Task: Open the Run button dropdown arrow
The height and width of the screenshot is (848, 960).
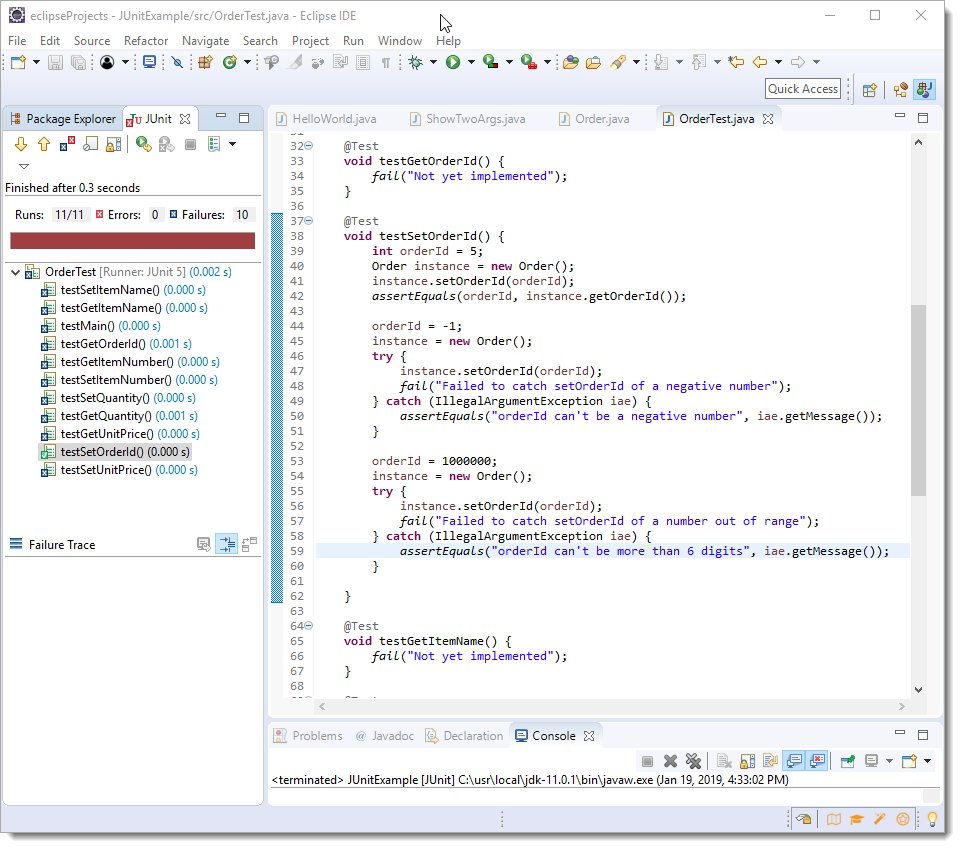Action: tap(471, 62)
